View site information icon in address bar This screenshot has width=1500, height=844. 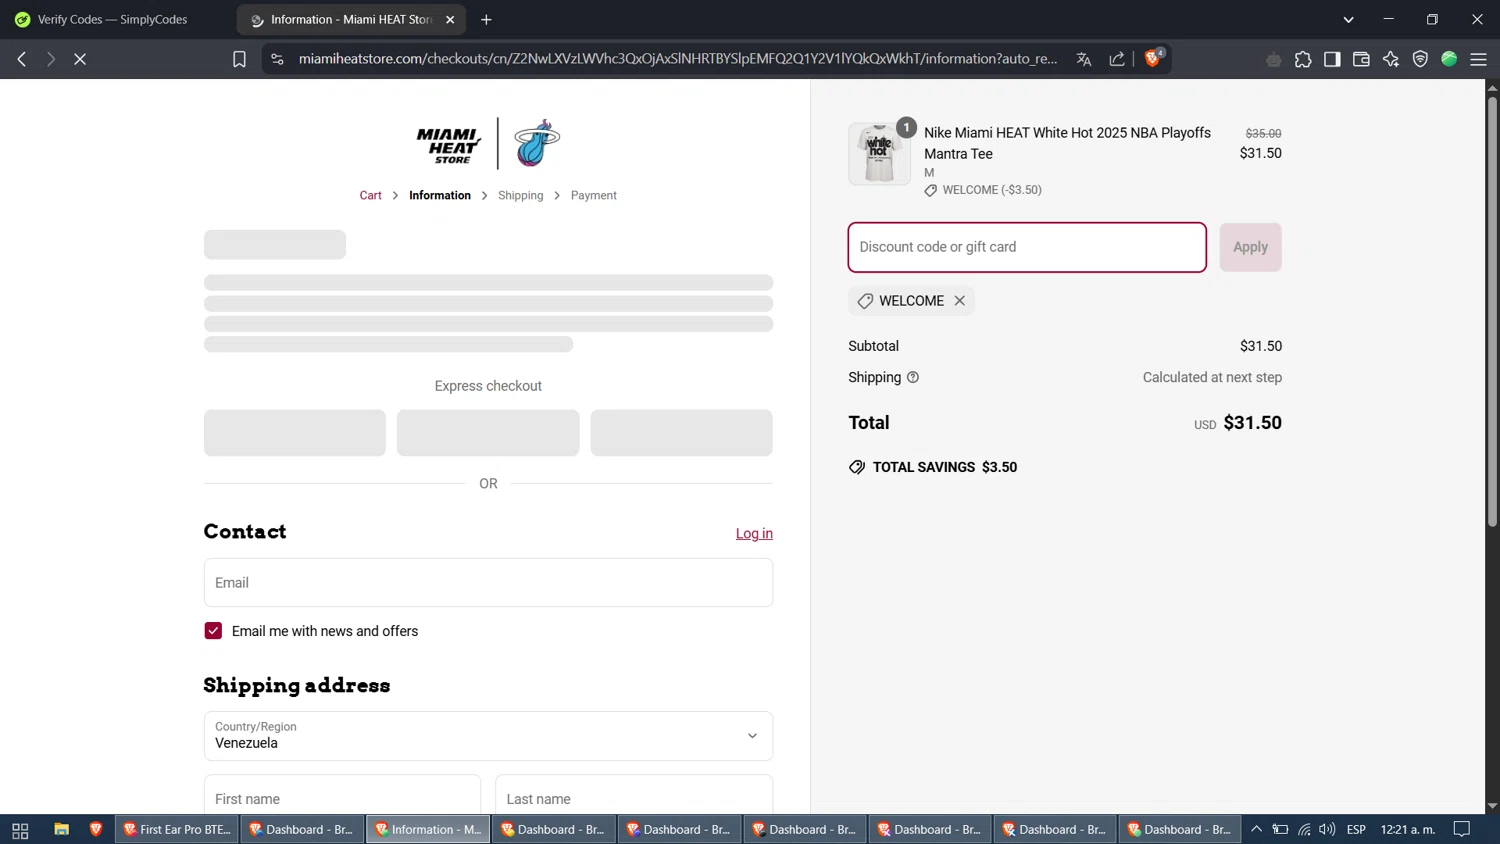(277, 59)
